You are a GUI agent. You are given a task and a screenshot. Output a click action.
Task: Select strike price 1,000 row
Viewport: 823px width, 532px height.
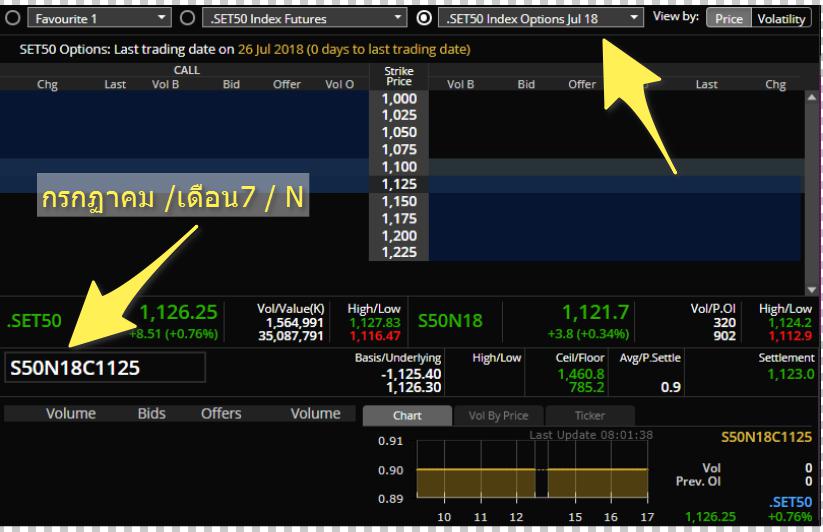(399, 99)
